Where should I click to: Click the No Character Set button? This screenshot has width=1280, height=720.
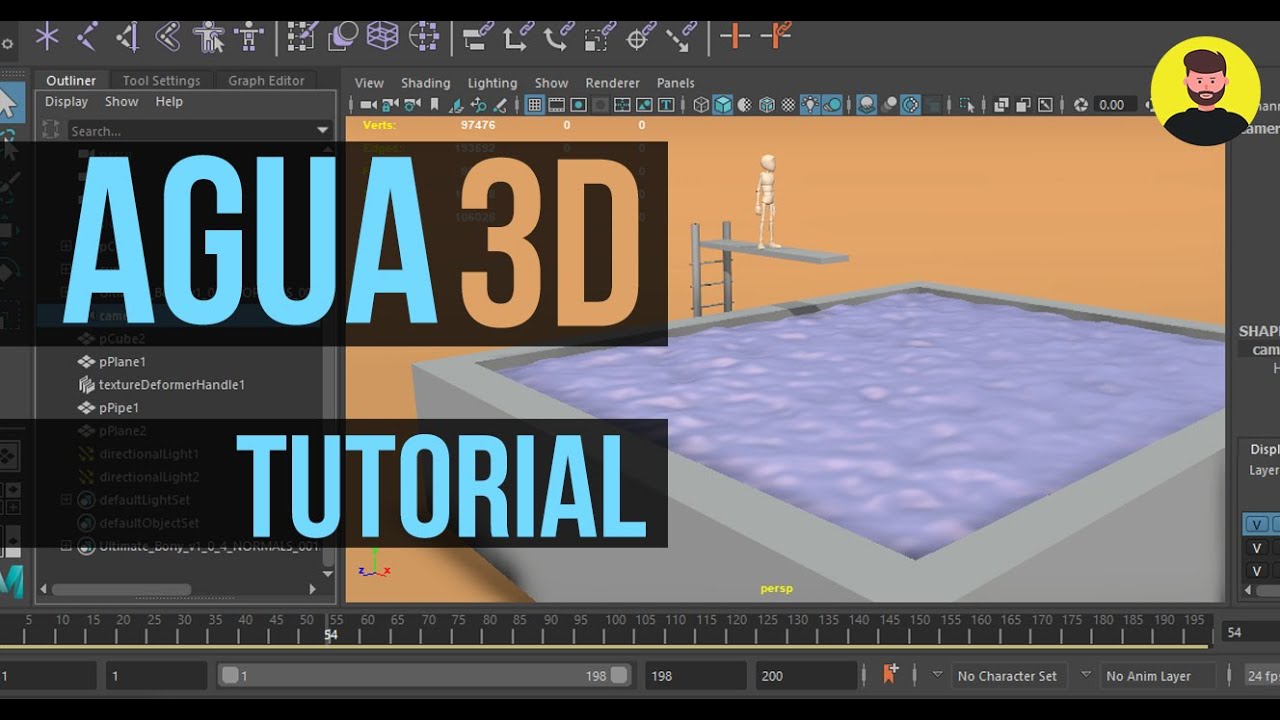point(1007,676)
